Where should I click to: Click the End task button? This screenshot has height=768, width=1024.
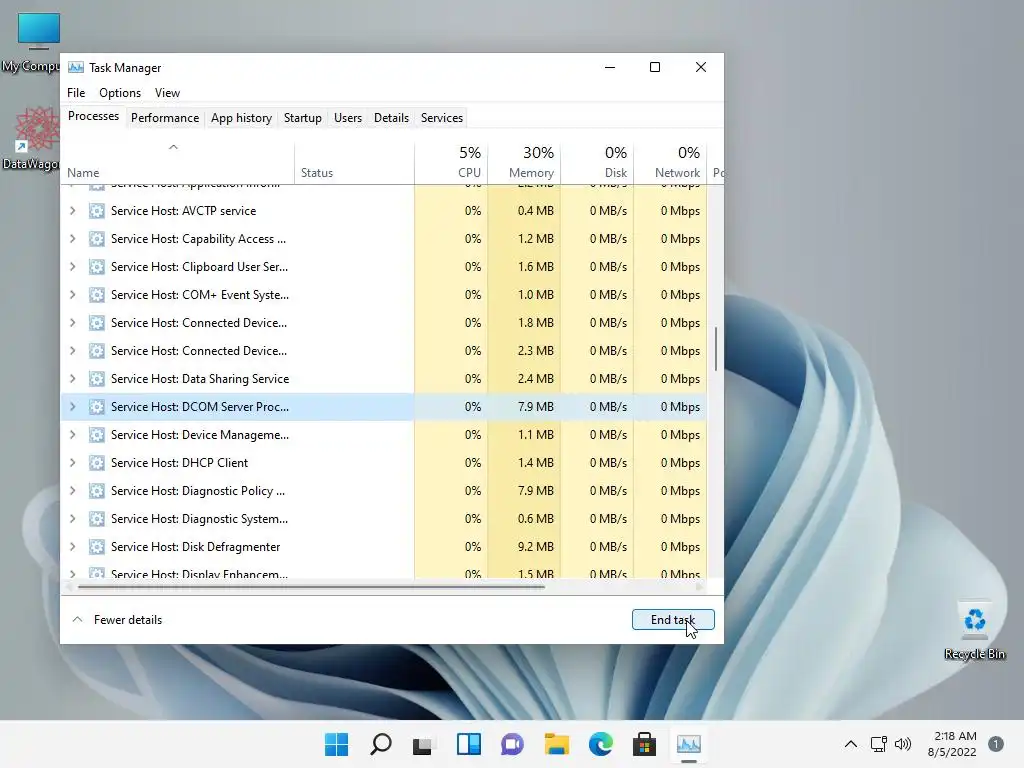pos(673,620)
